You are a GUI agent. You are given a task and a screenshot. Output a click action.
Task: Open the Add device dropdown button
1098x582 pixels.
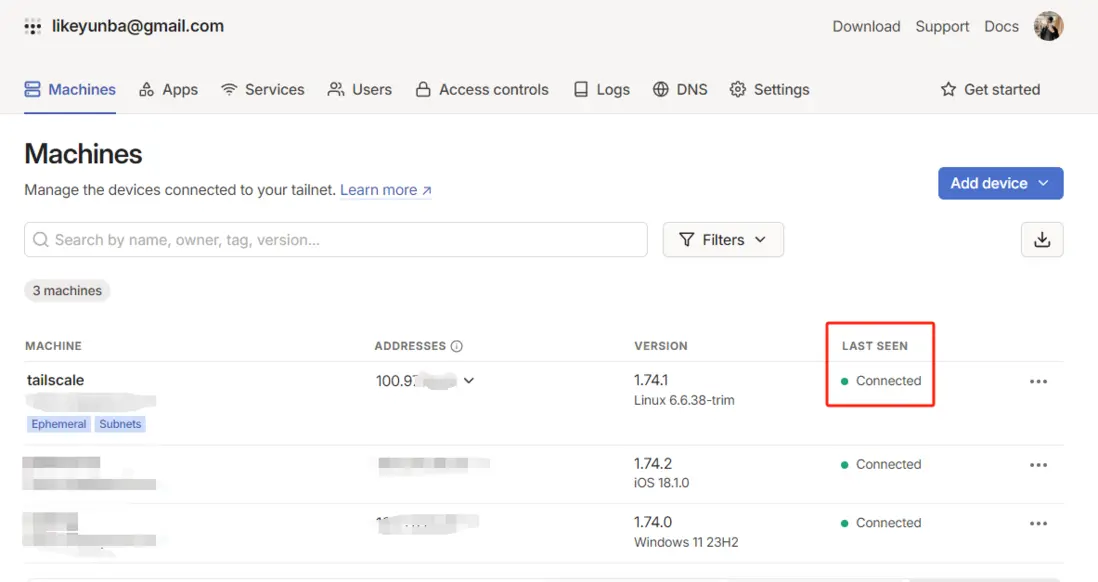click(999, 183)
